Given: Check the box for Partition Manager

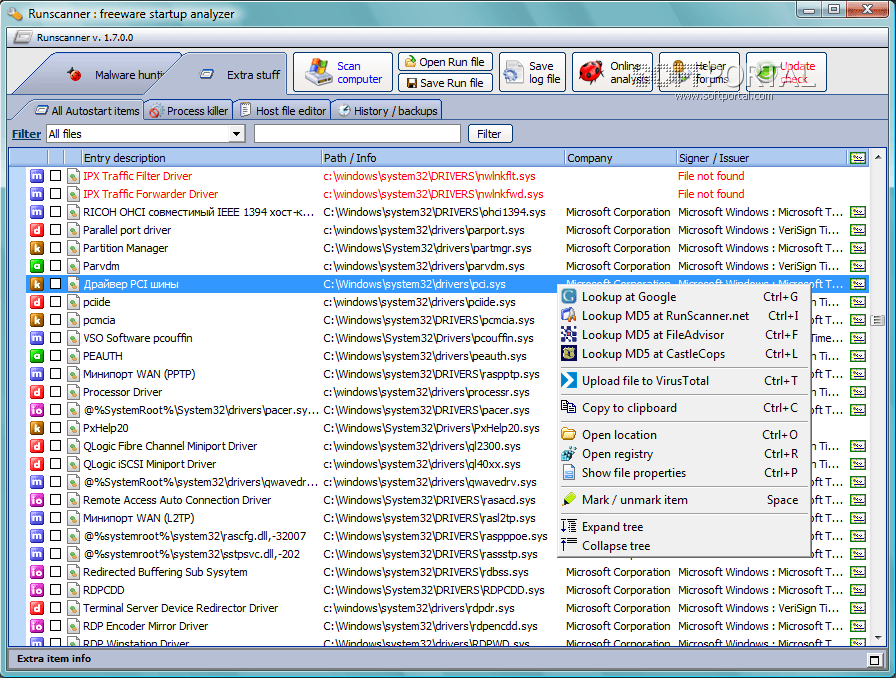Looking at the screenshot, I should pyautogui.click(x=55, y=248).
